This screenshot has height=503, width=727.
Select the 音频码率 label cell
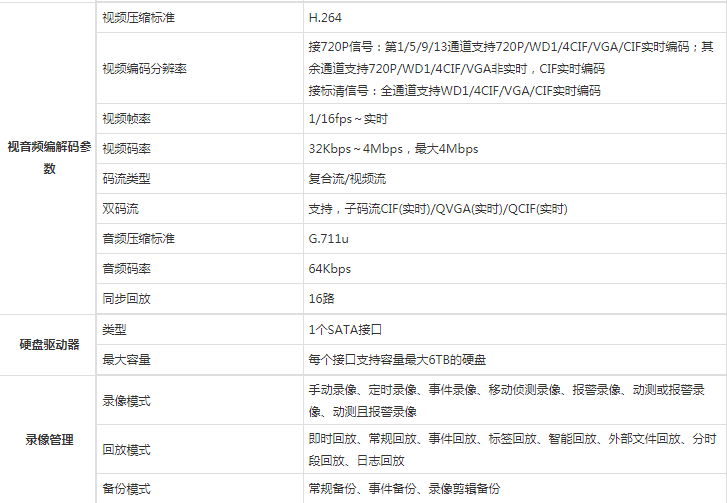(126, 269)
